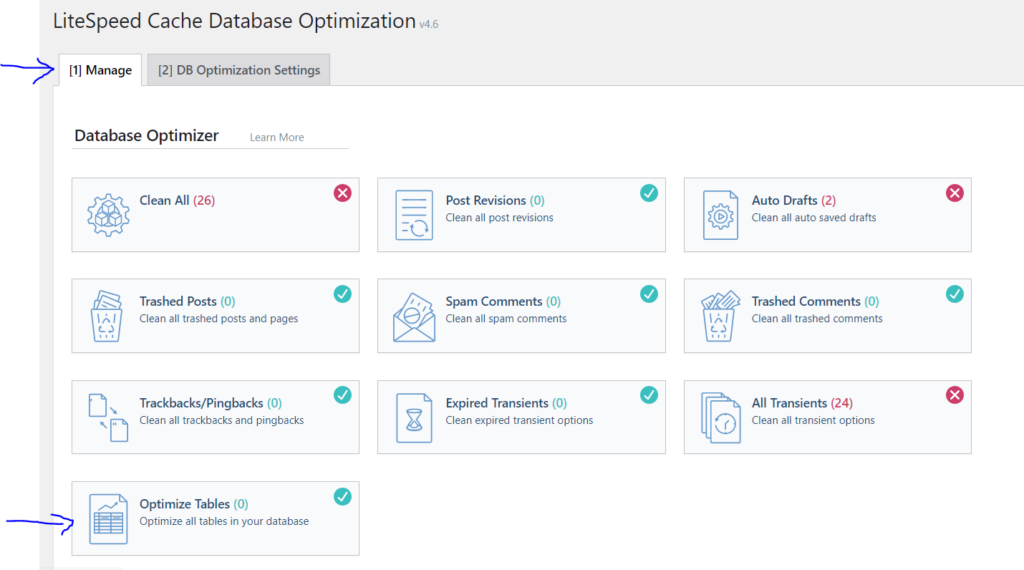Click the Expired Transients hourglass icon
Screen dimensions: 1024x570
coord(414,418)
